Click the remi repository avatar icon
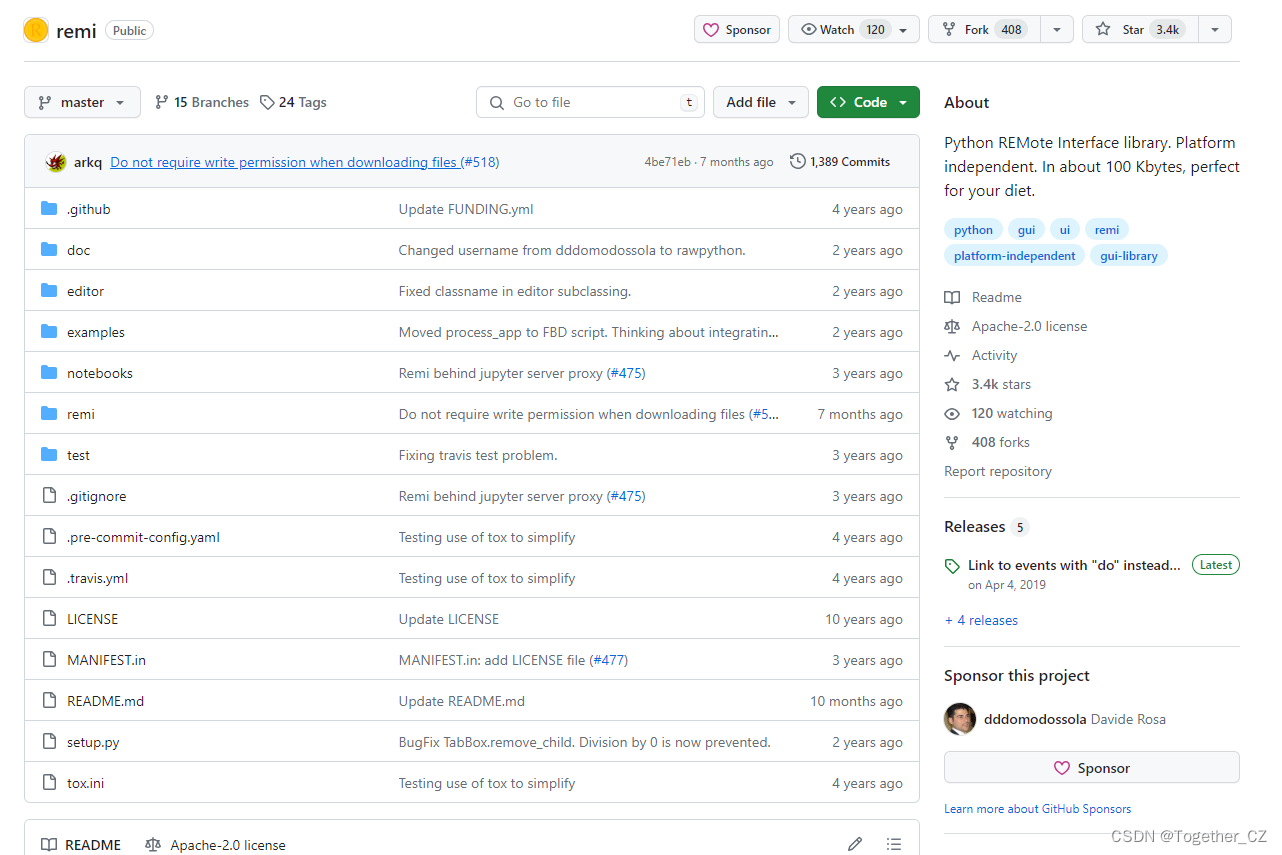The height and width of the screenshot is (855, 1282). [x=36, y=30]
